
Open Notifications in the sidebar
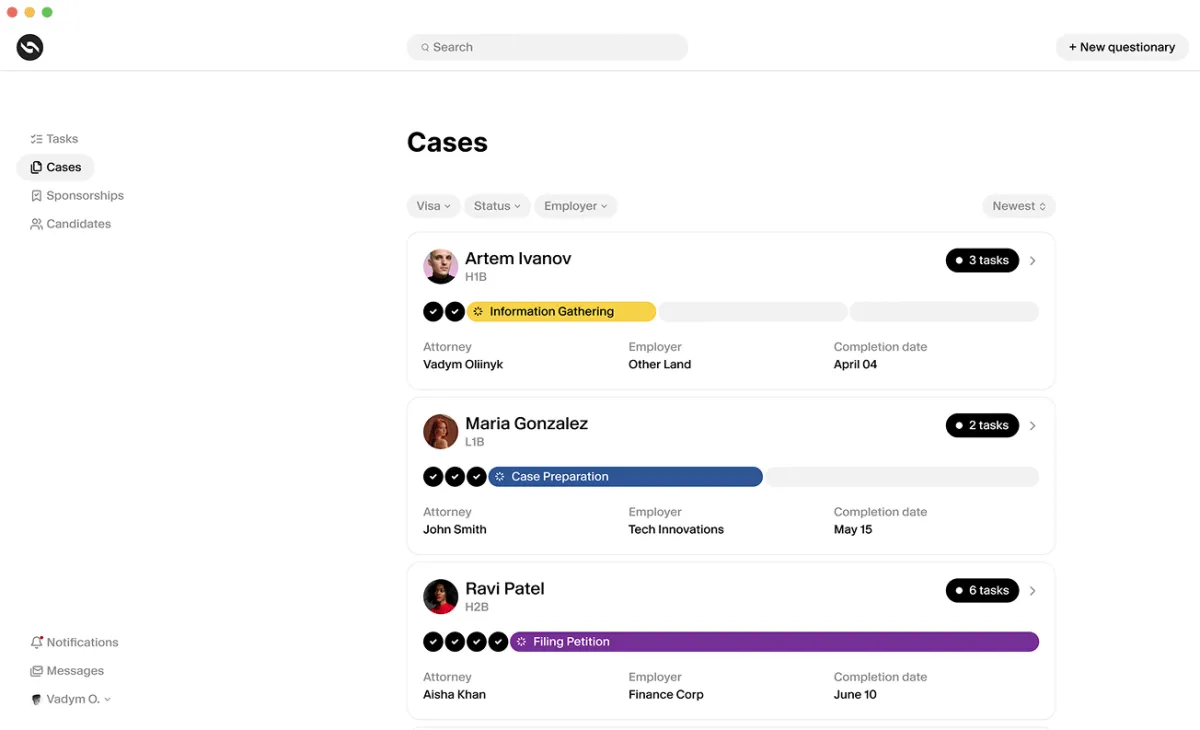tap(74, 642)
